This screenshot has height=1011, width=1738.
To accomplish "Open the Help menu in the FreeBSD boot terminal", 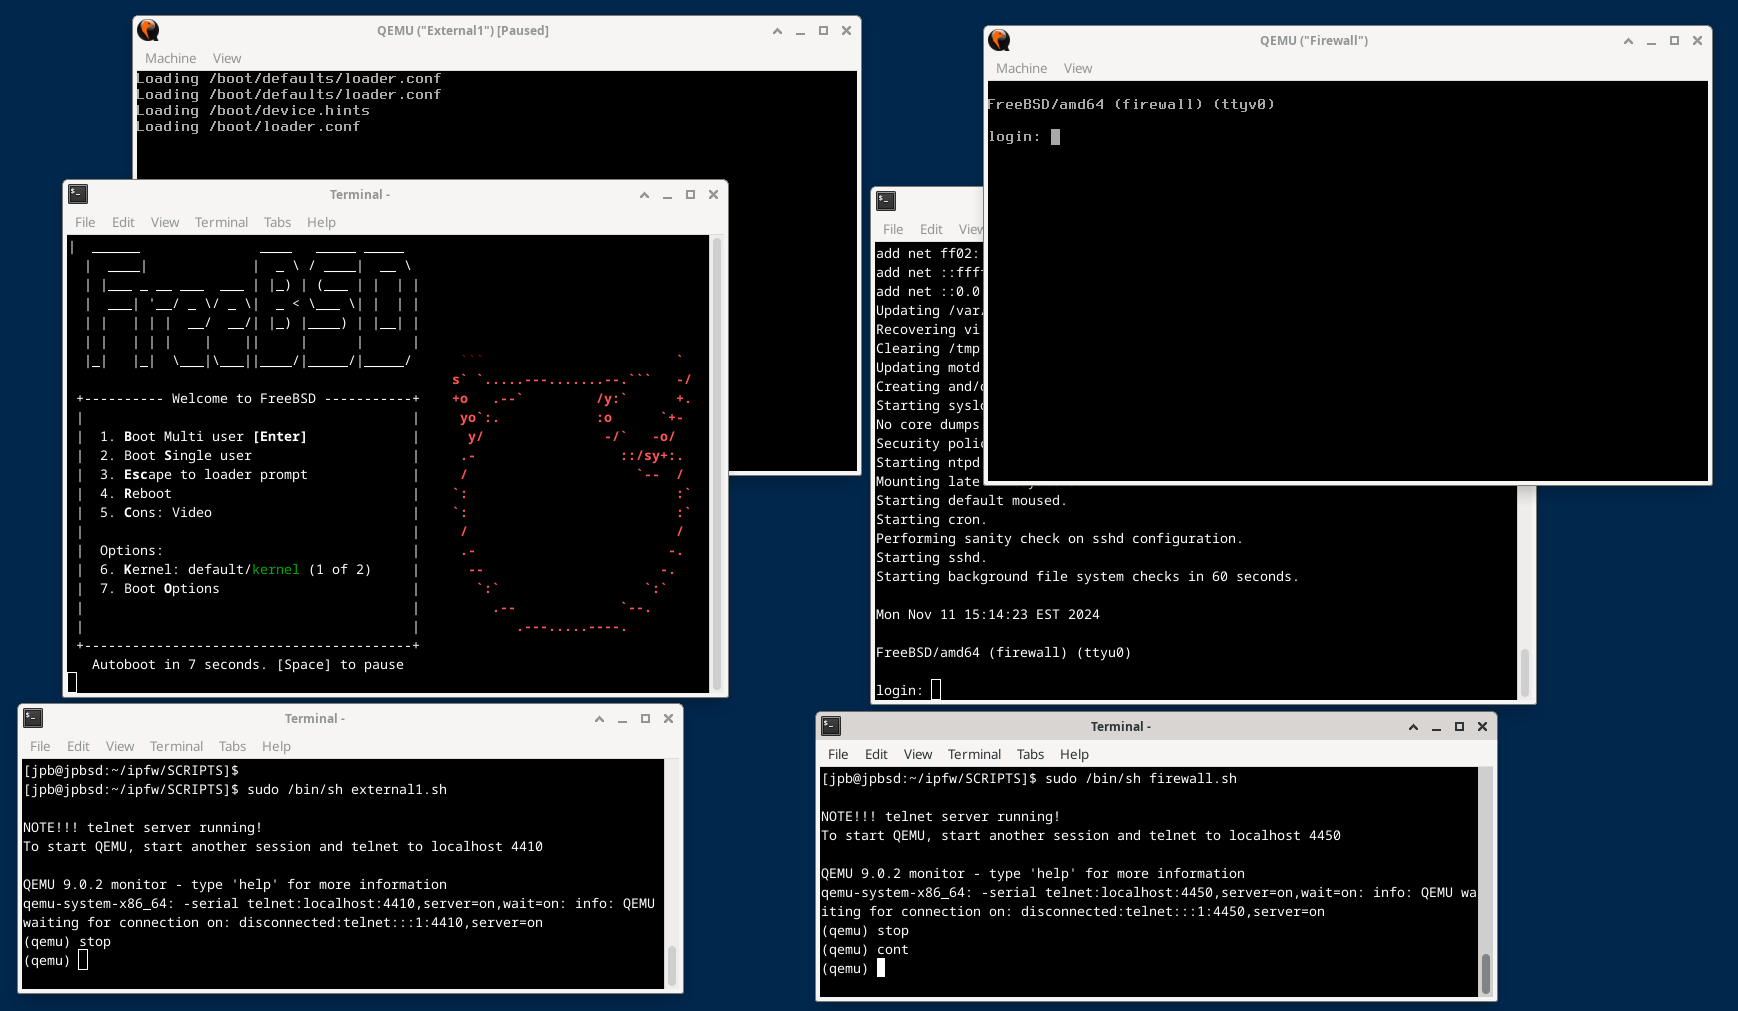I will click(x=321, y=222).
